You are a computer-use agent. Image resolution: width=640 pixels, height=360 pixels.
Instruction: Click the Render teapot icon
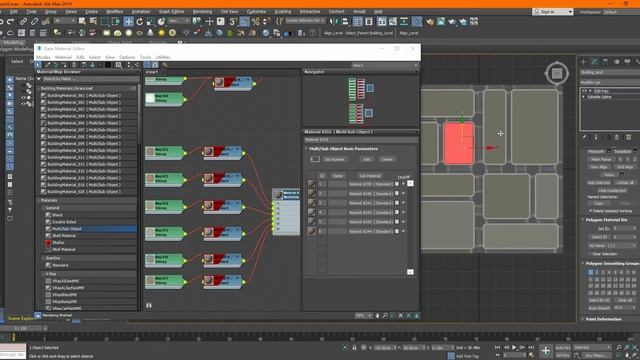point(452,22)
